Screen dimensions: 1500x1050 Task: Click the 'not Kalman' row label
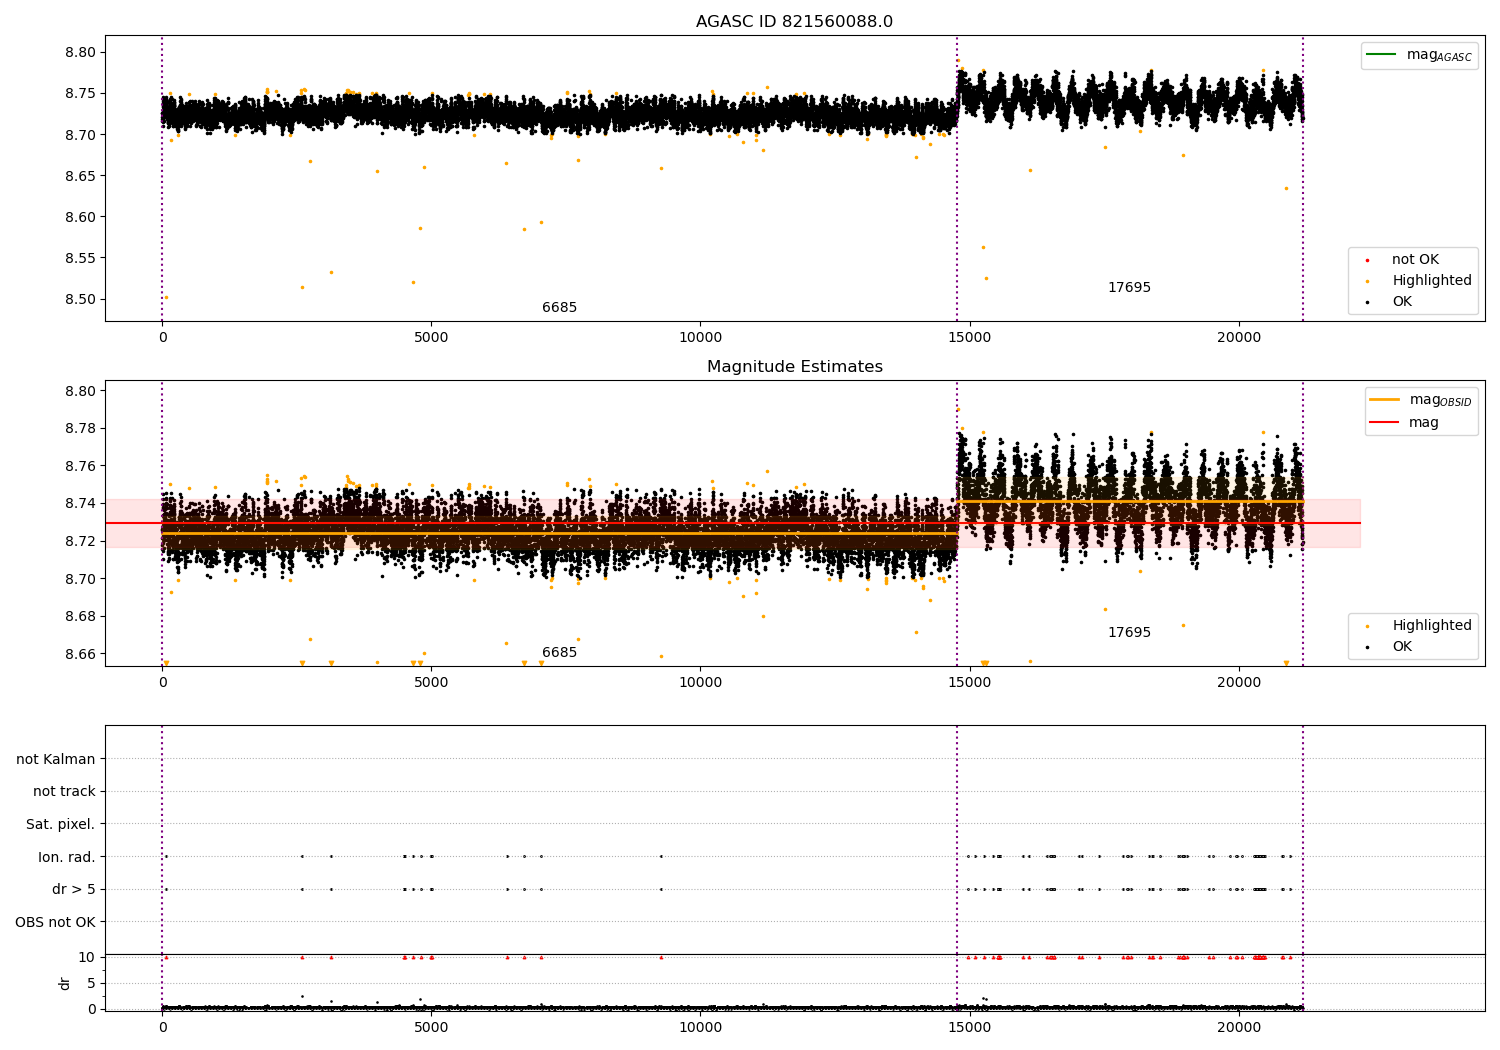point(56,760)
